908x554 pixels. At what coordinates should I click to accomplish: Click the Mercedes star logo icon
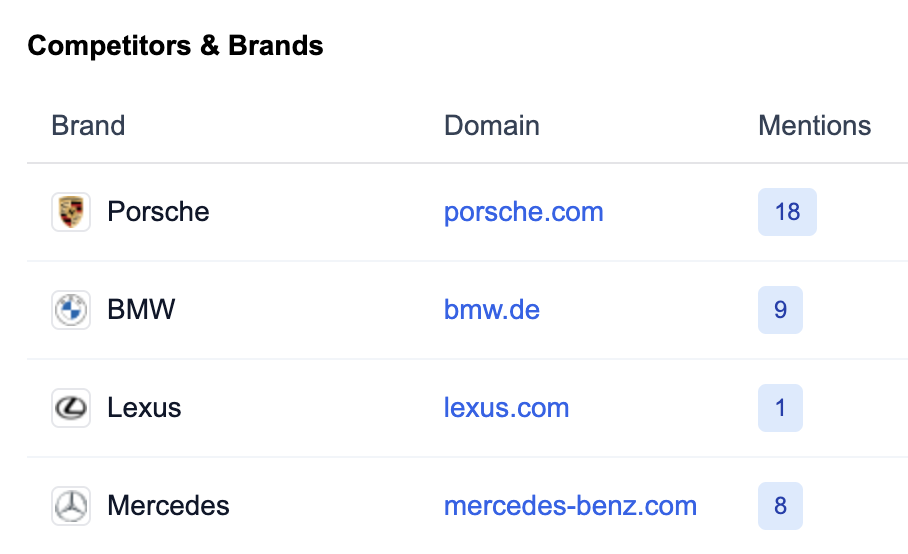pyautogui.click(x=71, y=506)
